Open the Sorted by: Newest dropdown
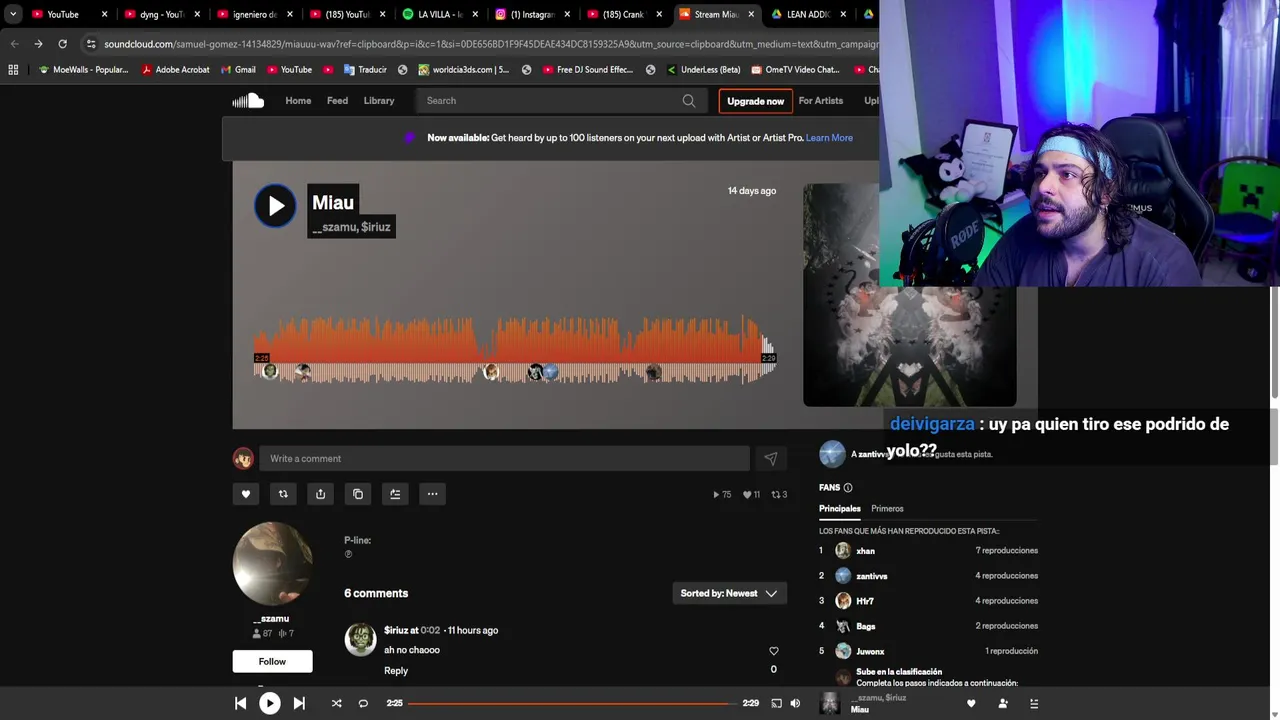The width and height of the screenshot is (1280, 720). [x=729, y=593]
